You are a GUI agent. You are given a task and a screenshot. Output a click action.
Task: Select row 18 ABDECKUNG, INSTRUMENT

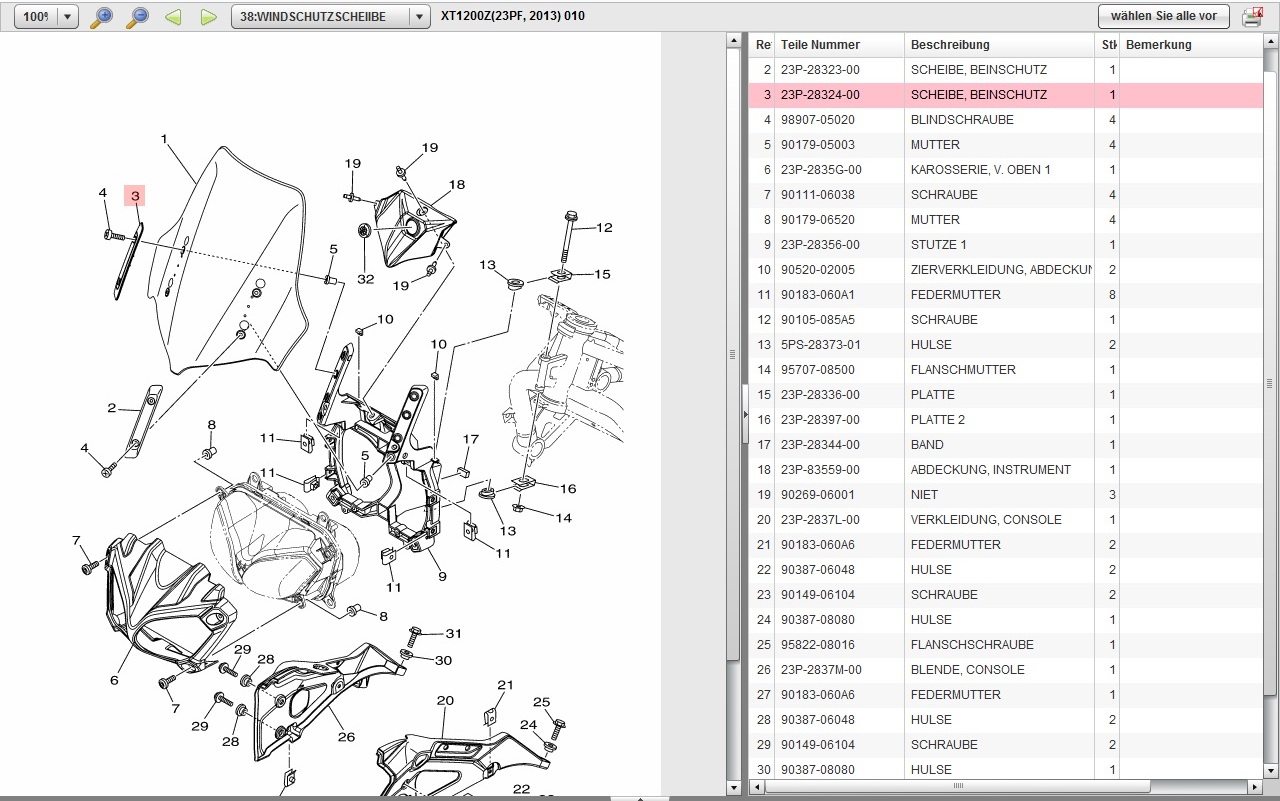pyautogui.click(x=990, y=470)
